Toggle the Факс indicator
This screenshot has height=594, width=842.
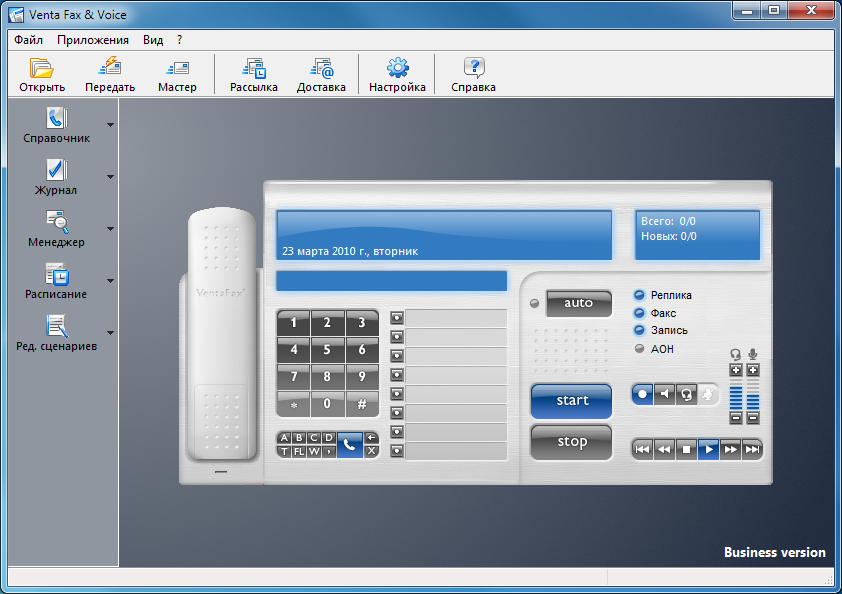640,313
